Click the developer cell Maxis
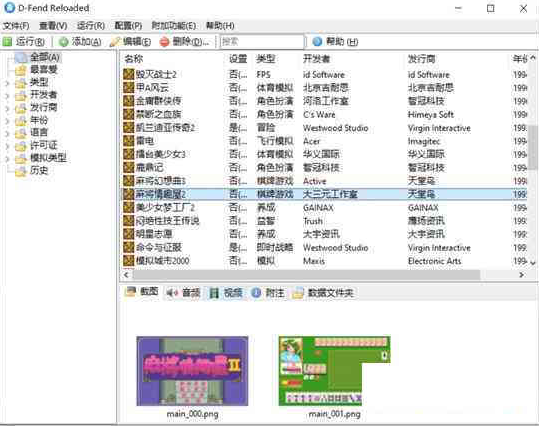 click(314, 261)
